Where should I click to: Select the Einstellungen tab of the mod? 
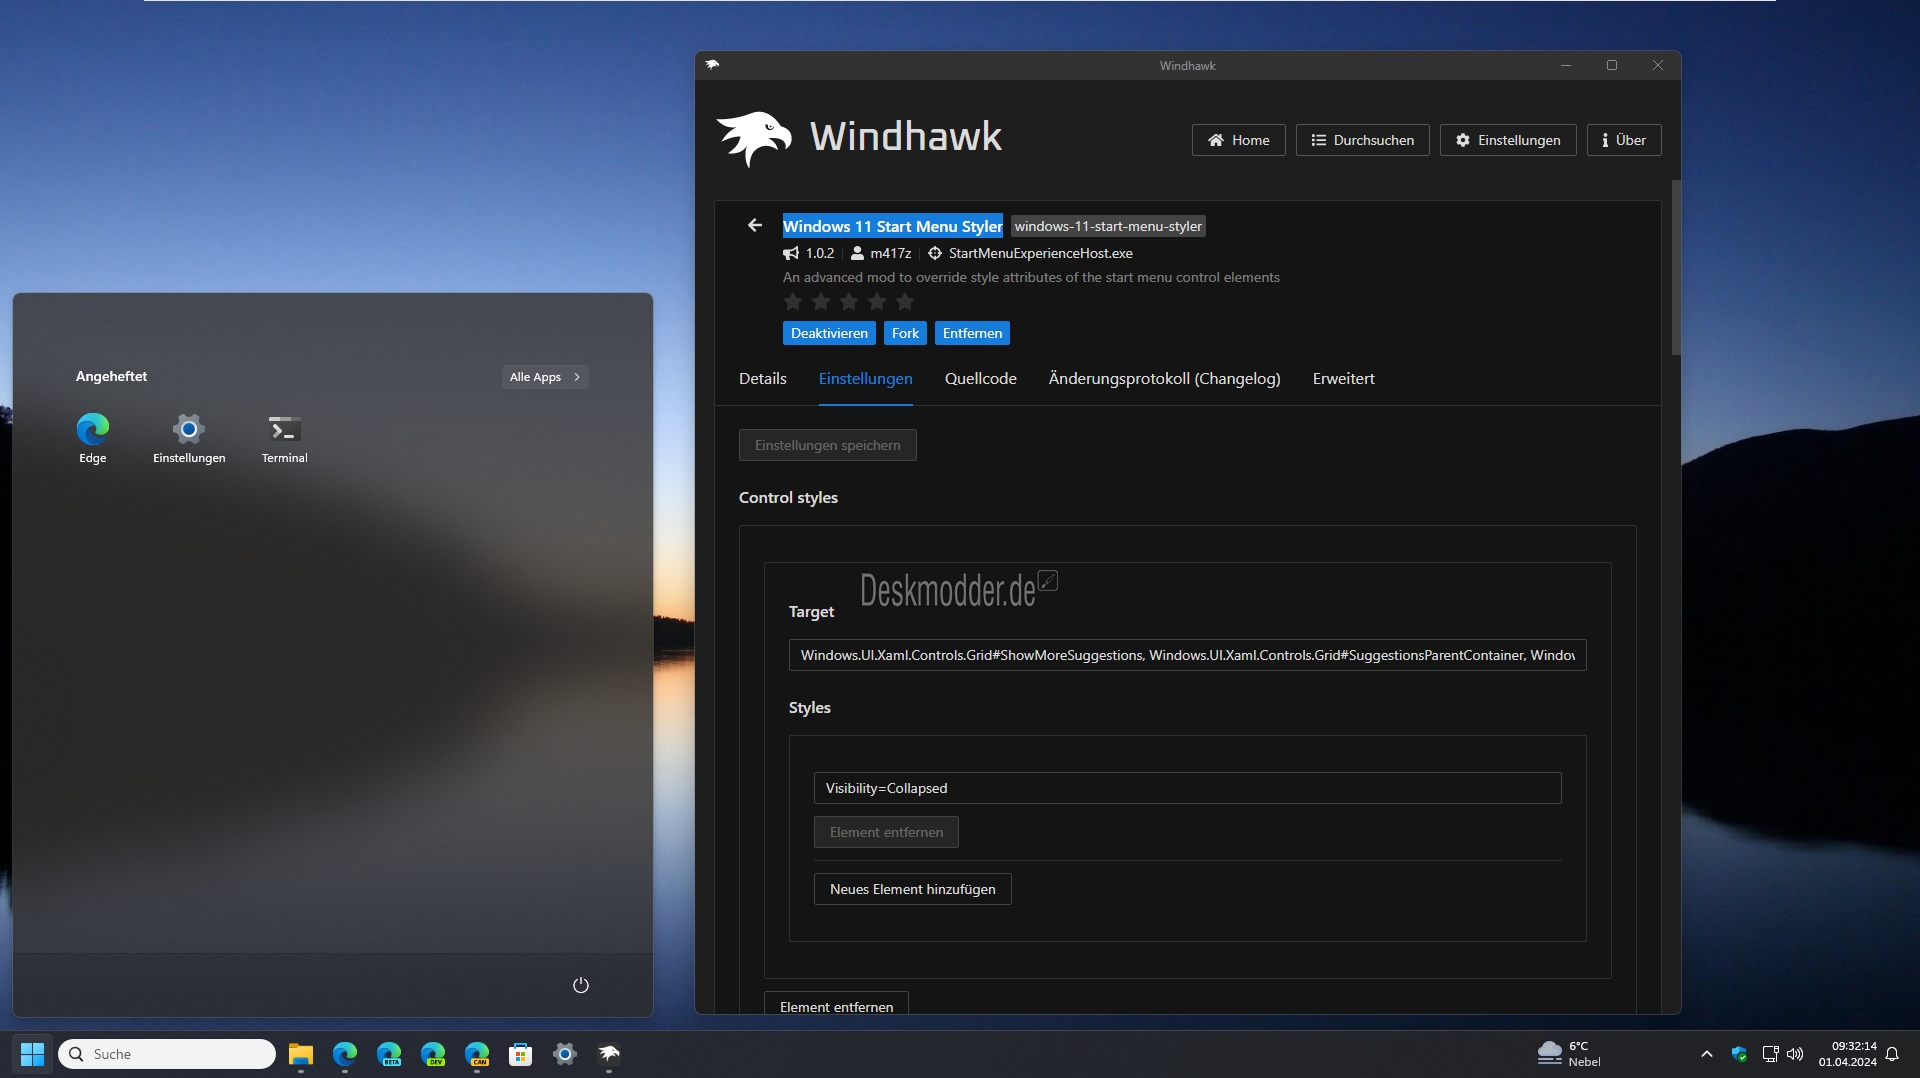click(x=865, y=379)
